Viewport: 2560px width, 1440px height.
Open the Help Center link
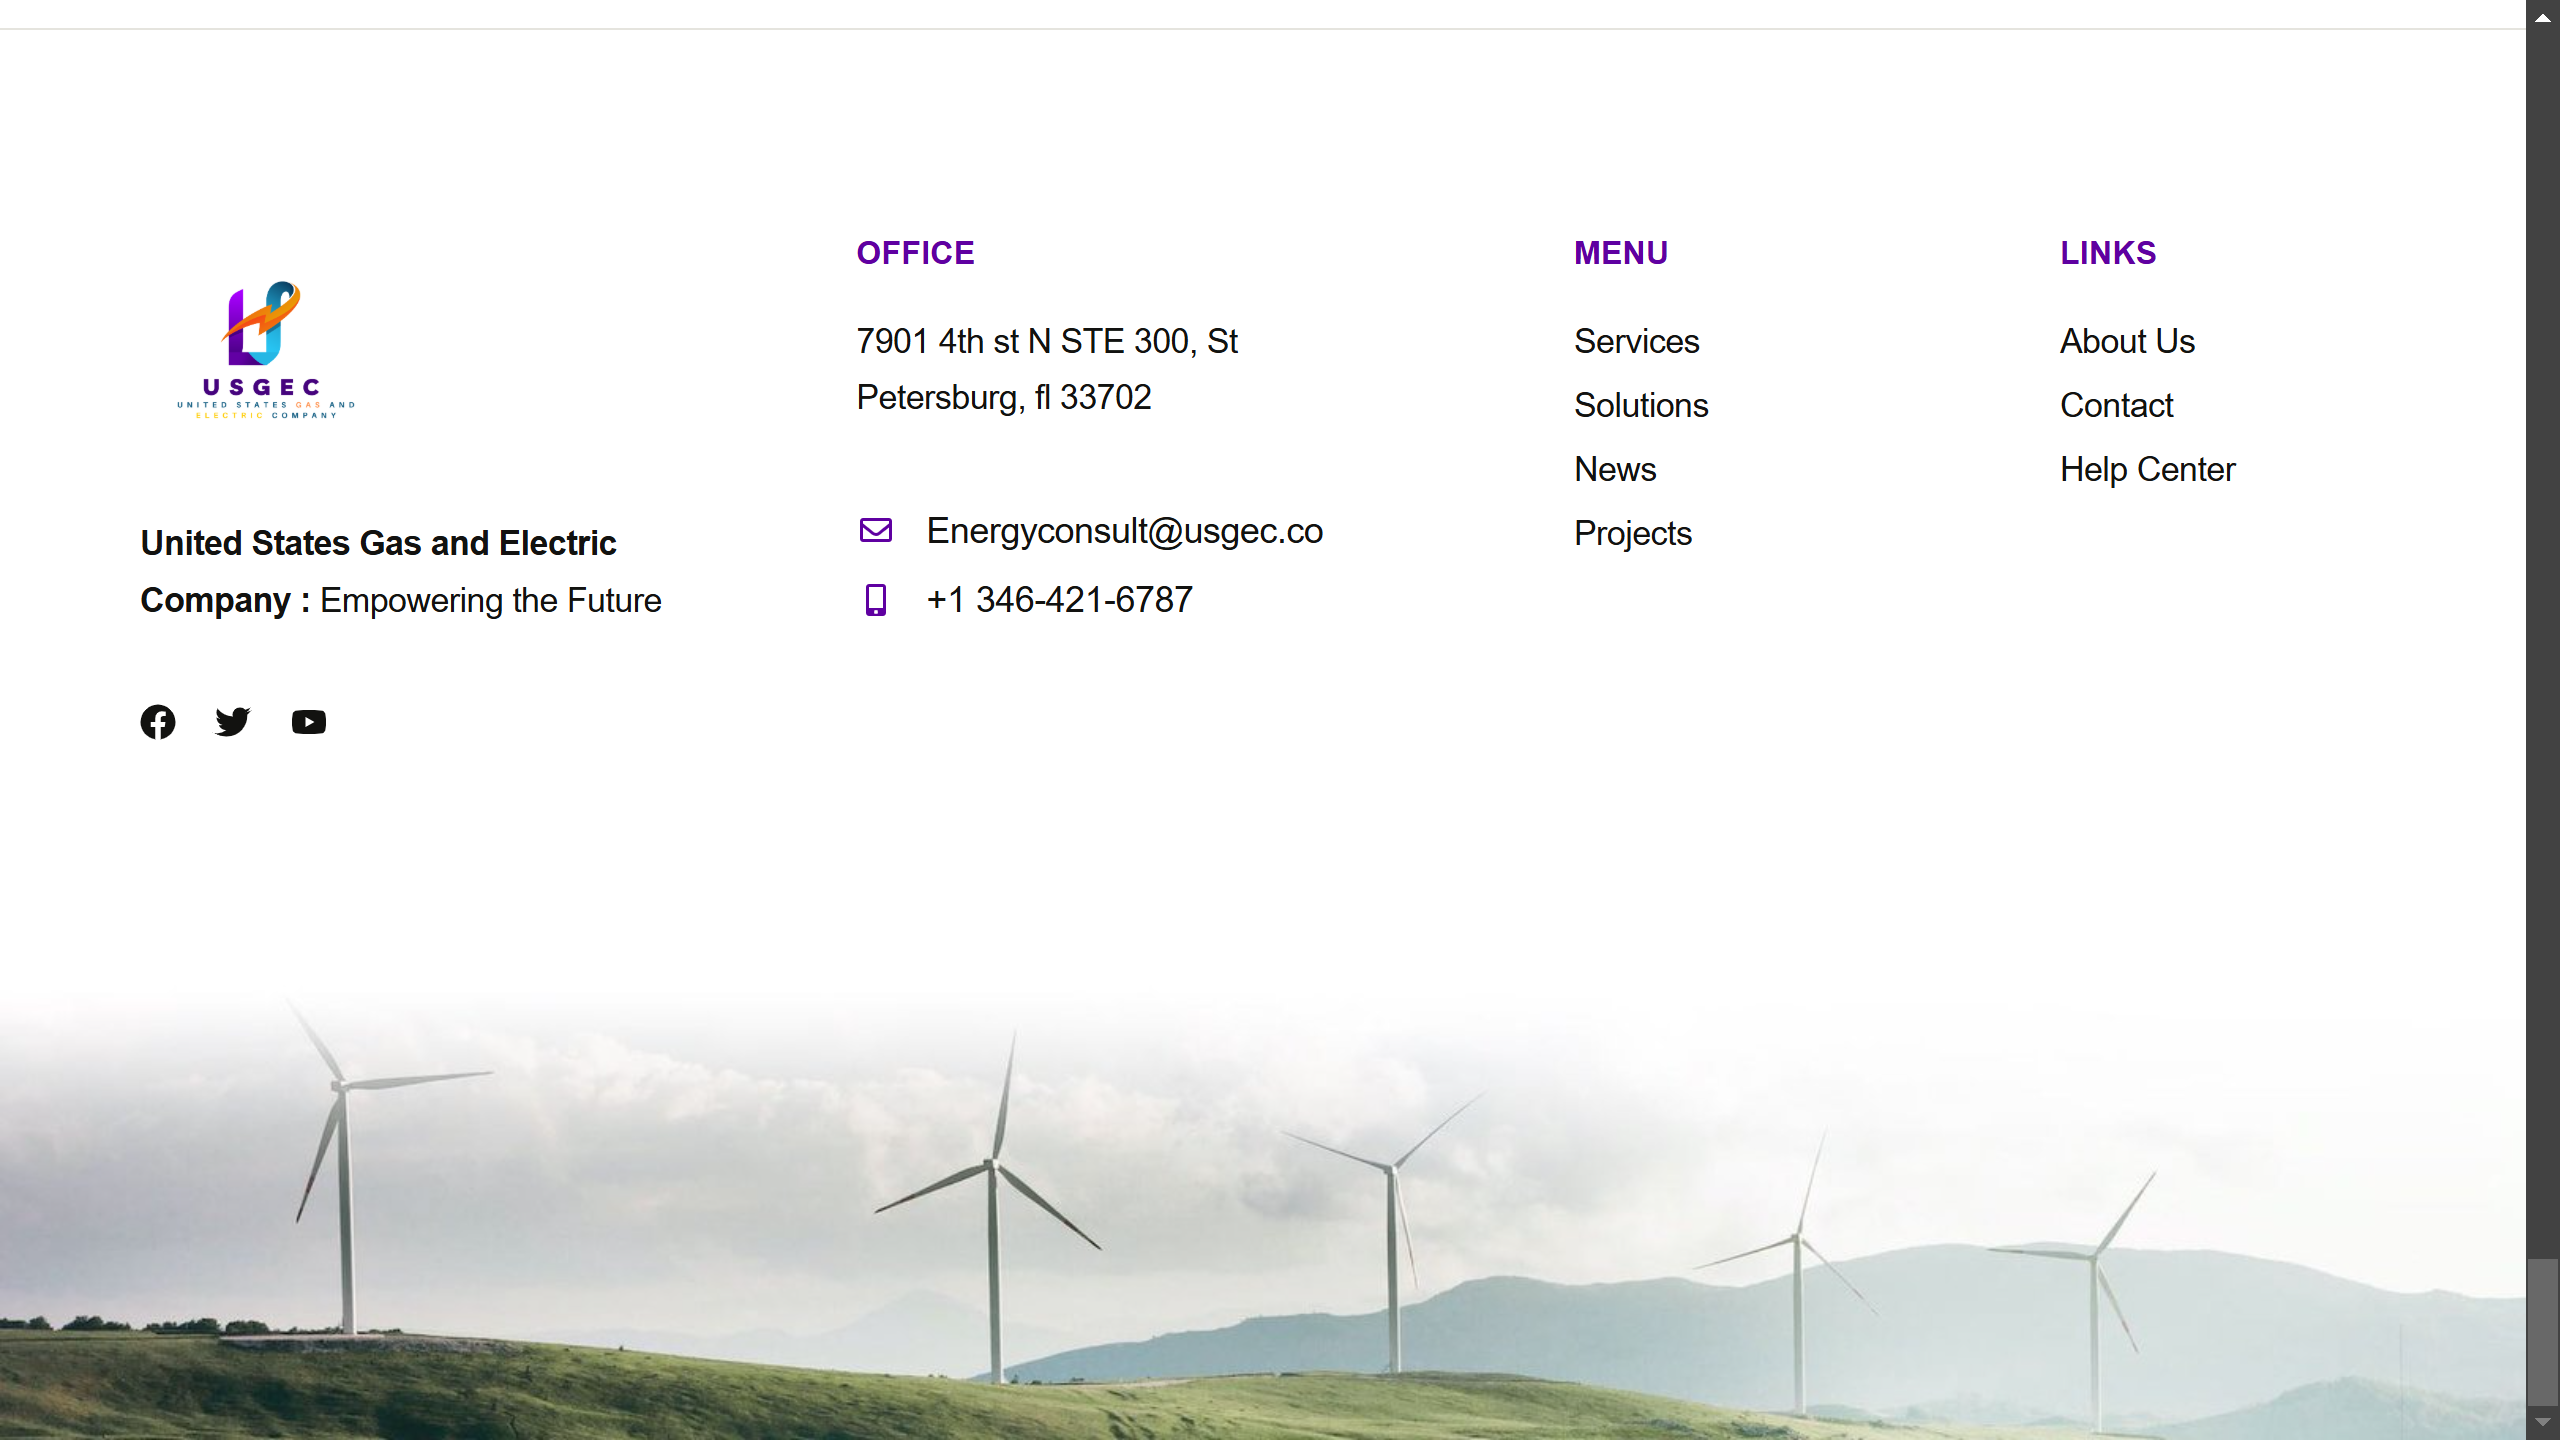(x=2147, y=470)
